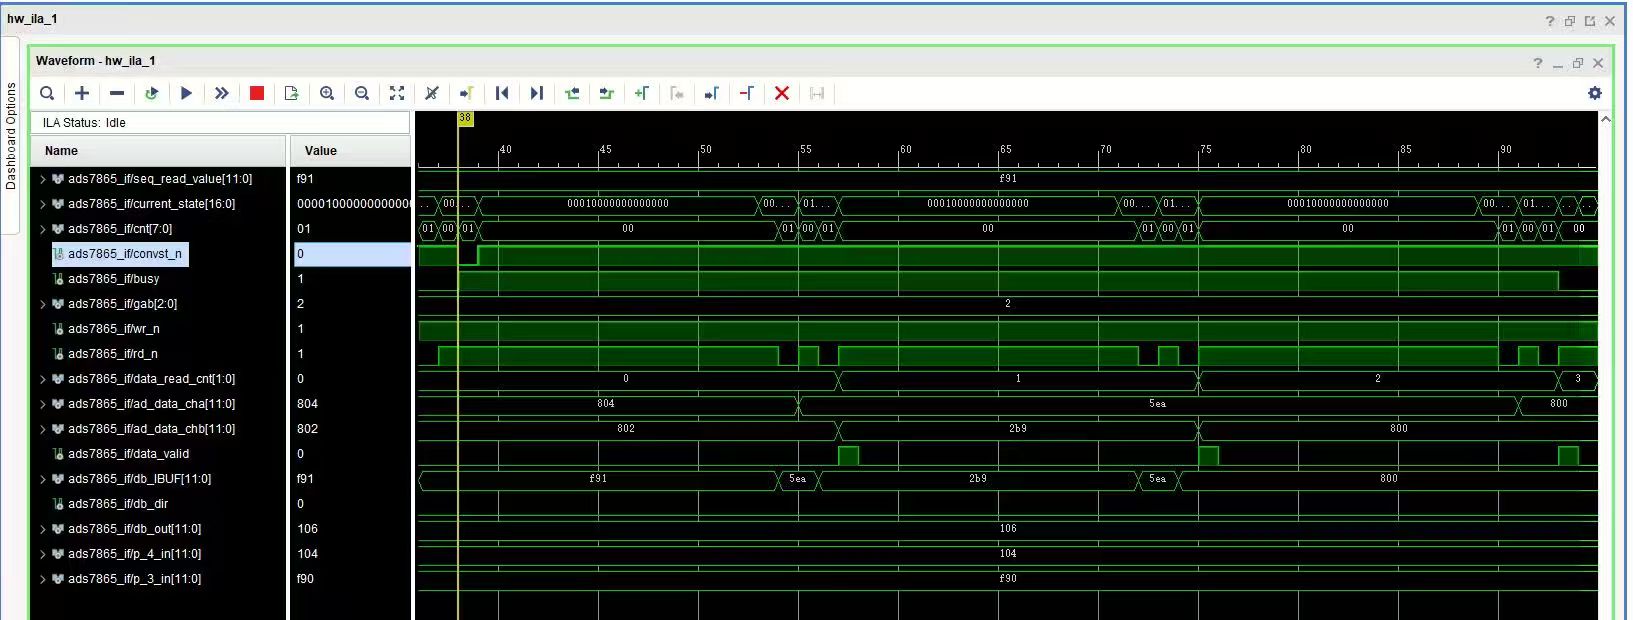Expand db_IBUF[11:0] bus
Image resolution: width=1633 pixels, height=620 pixels.
point(43,479)
